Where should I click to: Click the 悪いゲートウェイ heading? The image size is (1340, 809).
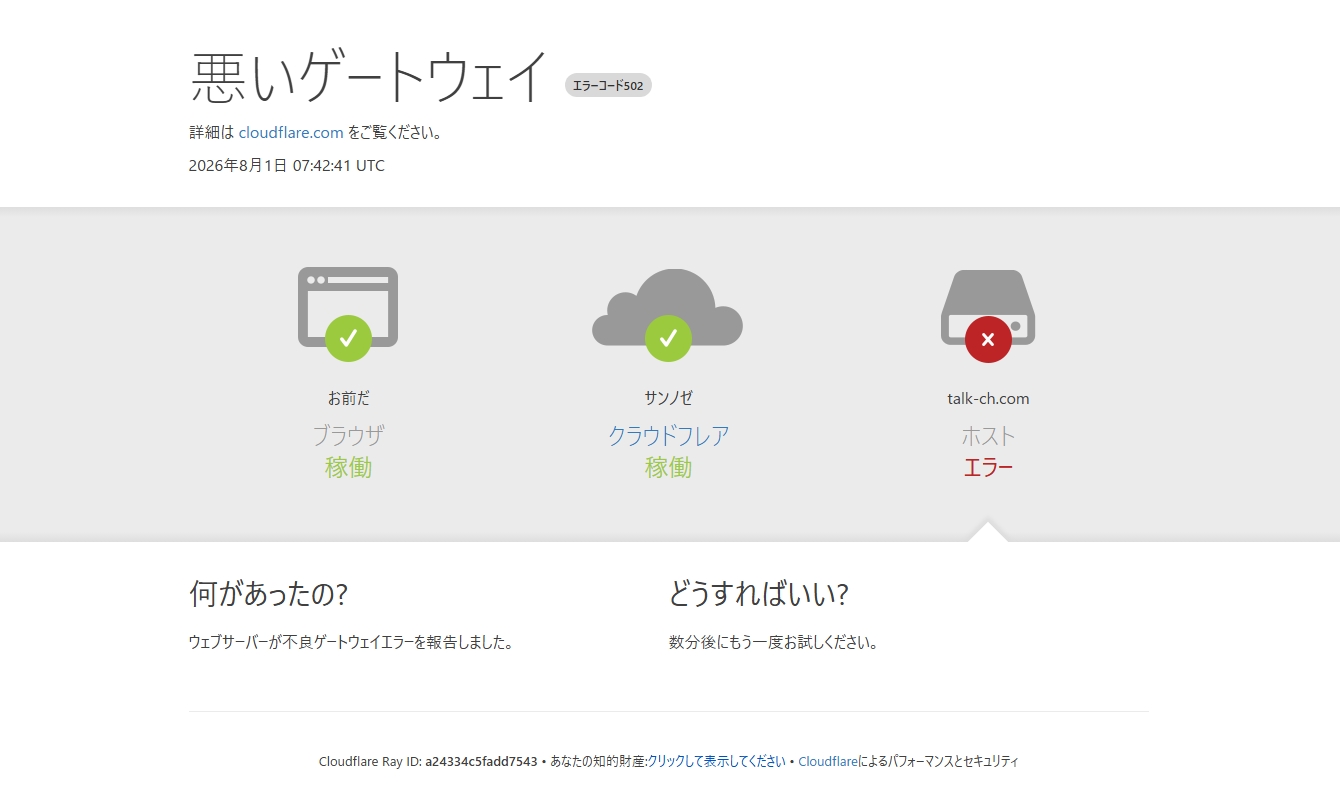pyautogui.click(x=369, y=77)
